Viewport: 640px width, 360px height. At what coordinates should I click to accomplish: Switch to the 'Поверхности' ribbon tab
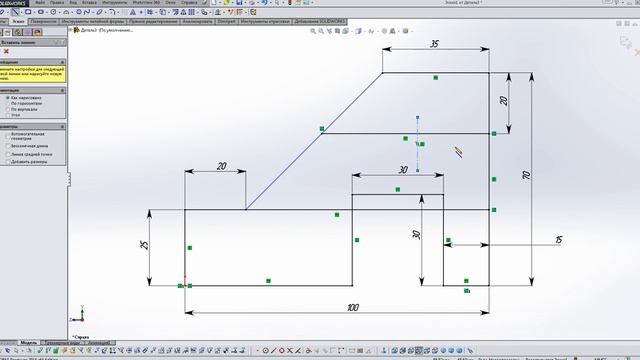point(44,21)
